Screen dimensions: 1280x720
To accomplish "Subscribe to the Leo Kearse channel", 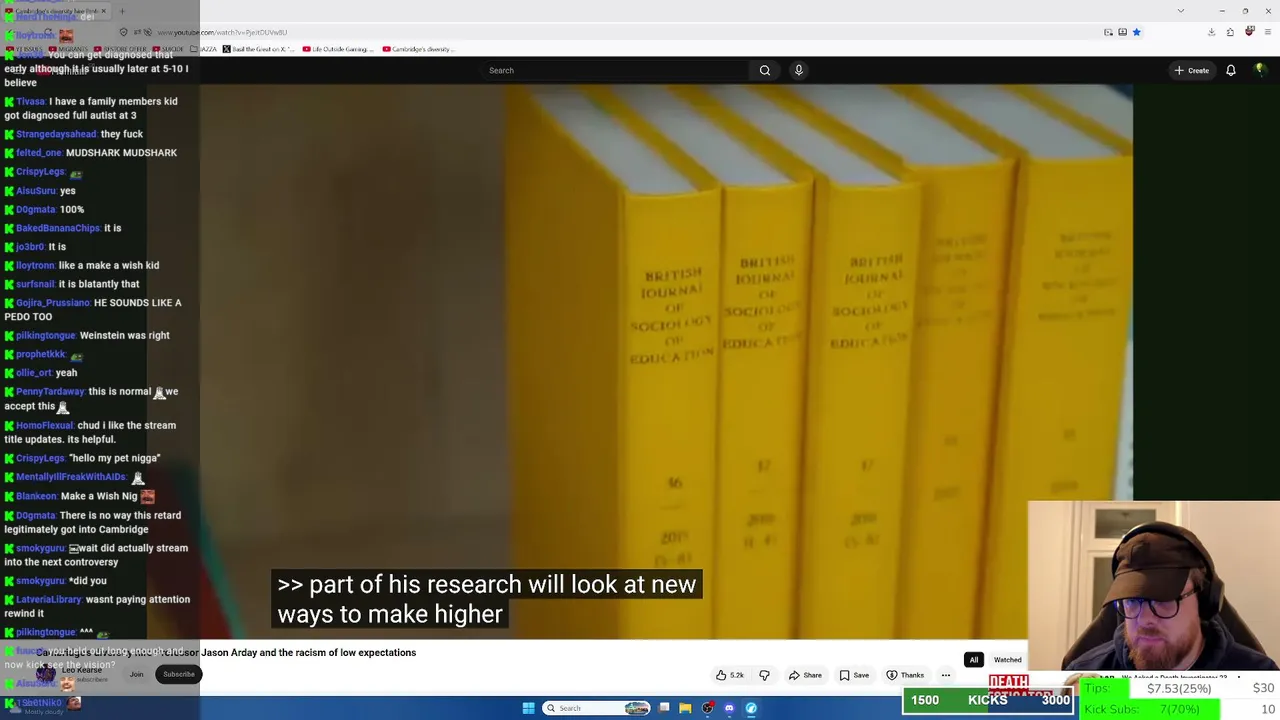I will [179, 674].
